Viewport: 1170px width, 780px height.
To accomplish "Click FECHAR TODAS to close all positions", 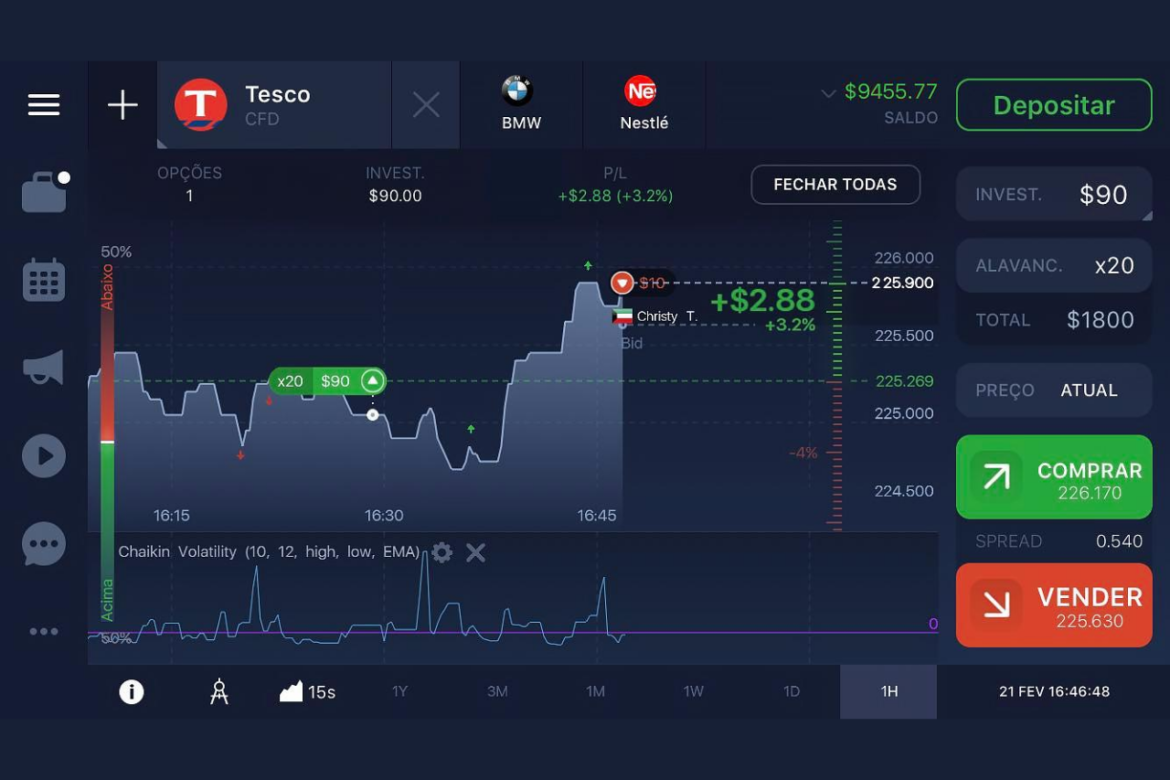I will coord(835,184).
